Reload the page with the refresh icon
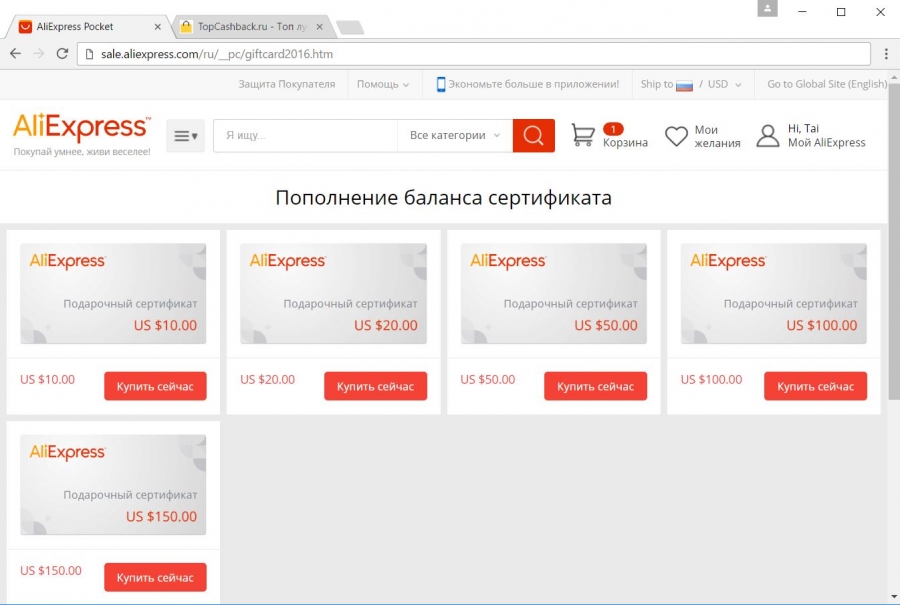Screen dimensions: 900x605 [62, 54]
